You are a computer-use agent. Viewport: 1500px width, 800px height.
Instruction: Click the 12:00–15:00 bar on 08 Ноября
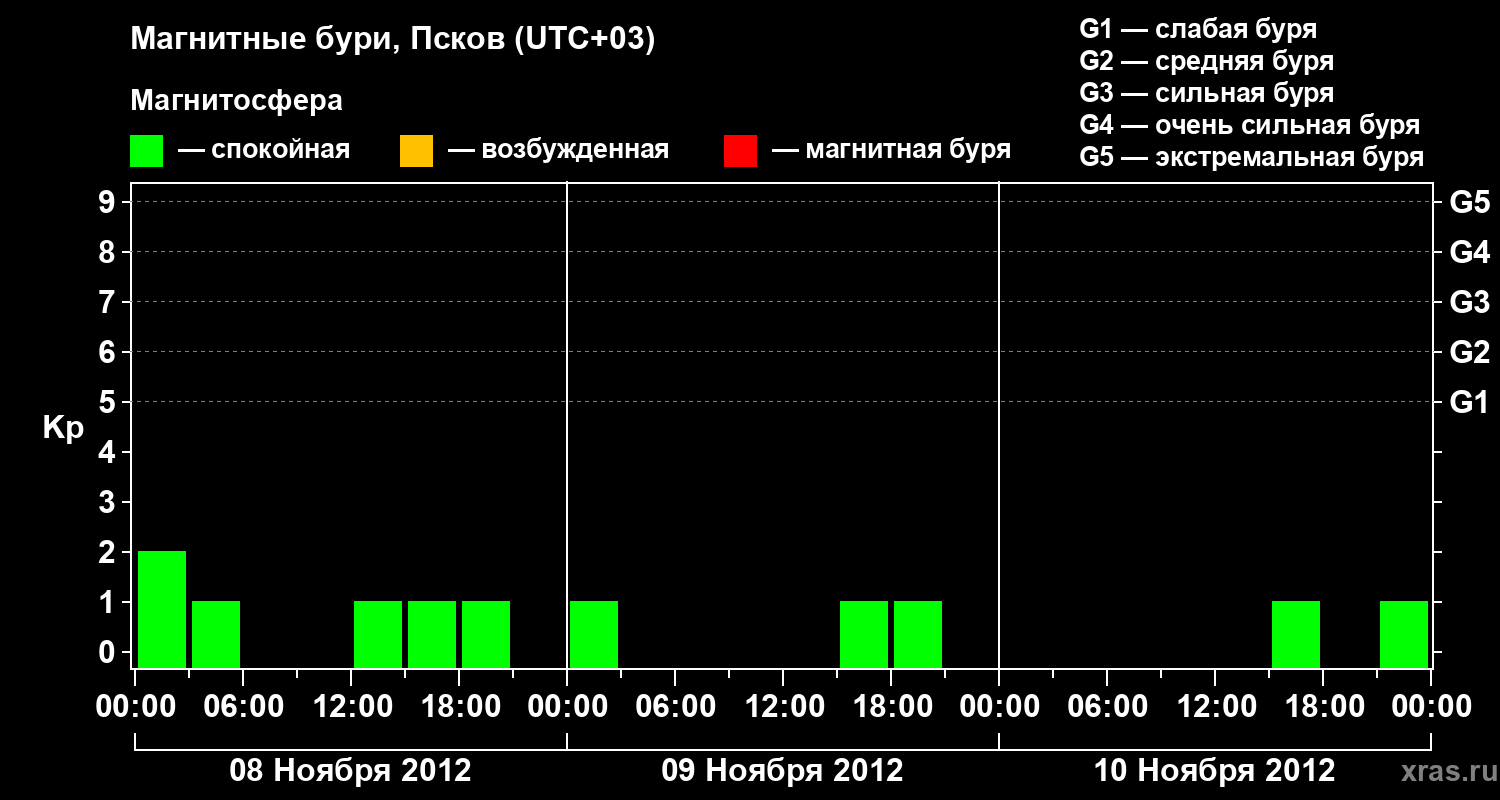378,634
